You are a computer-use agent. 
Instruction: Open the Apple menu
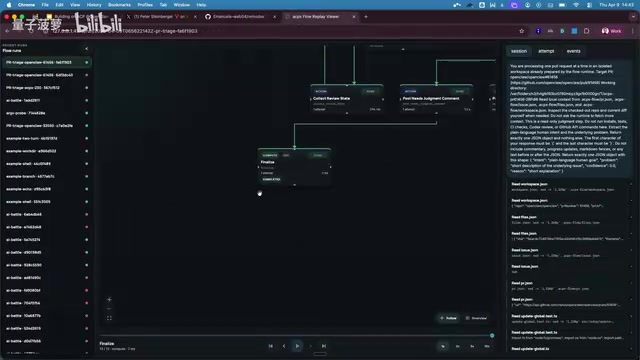click(x=9, y=5)
